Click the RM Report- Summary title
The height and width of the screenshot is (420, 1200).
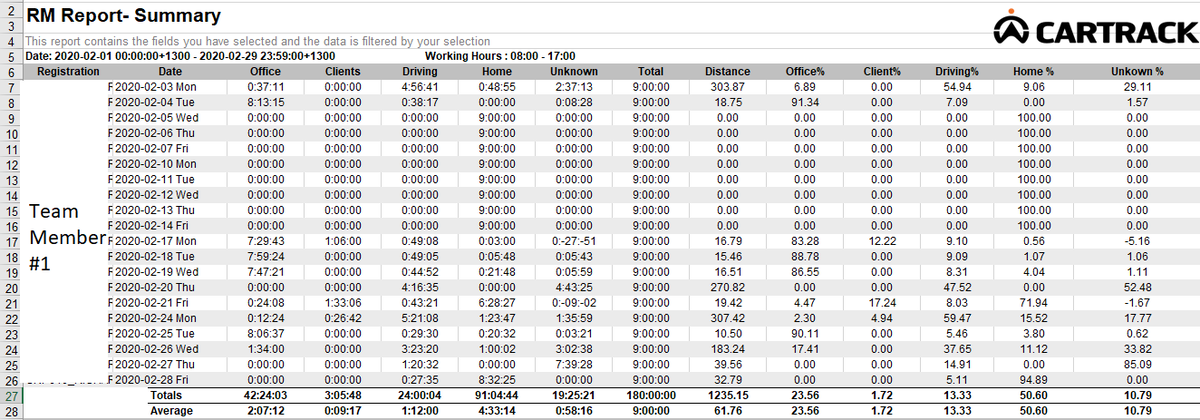pyautogui.click(x=110, y=16)
